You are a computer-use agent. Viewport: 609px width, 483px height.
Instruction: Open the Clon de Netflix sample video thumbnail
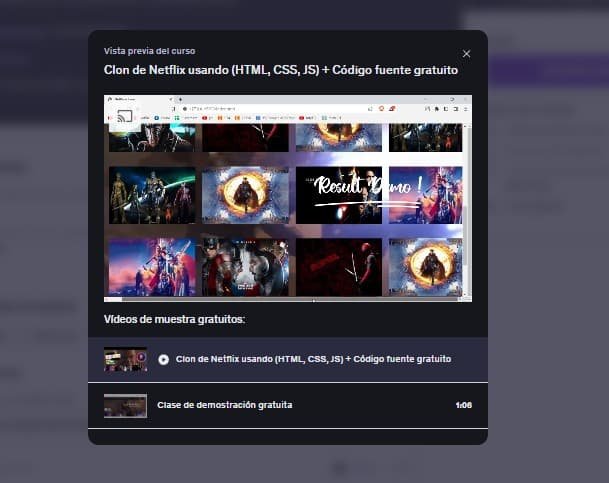pos(125,359)
